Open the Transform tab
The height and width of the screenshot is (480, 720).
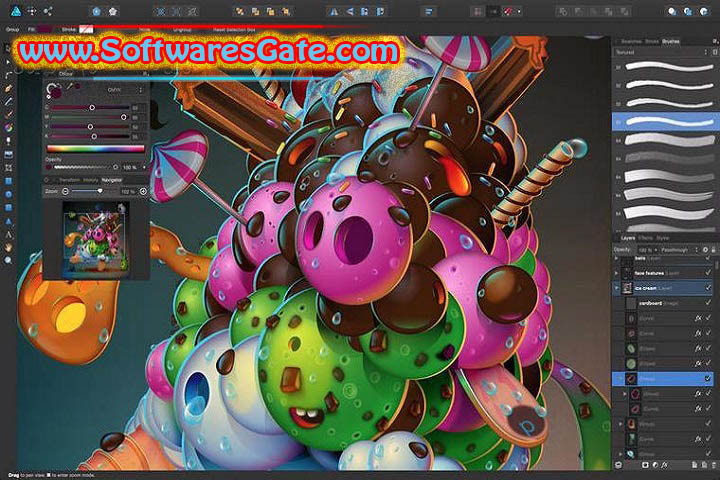point(69,180)
